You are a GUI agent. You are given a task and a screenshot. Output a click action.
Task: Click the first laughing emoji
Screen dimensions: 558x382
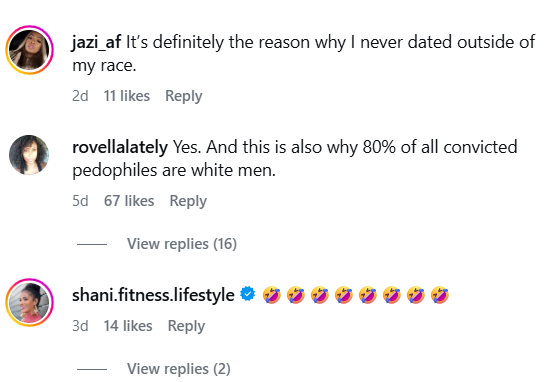click(x=272, y=295)
